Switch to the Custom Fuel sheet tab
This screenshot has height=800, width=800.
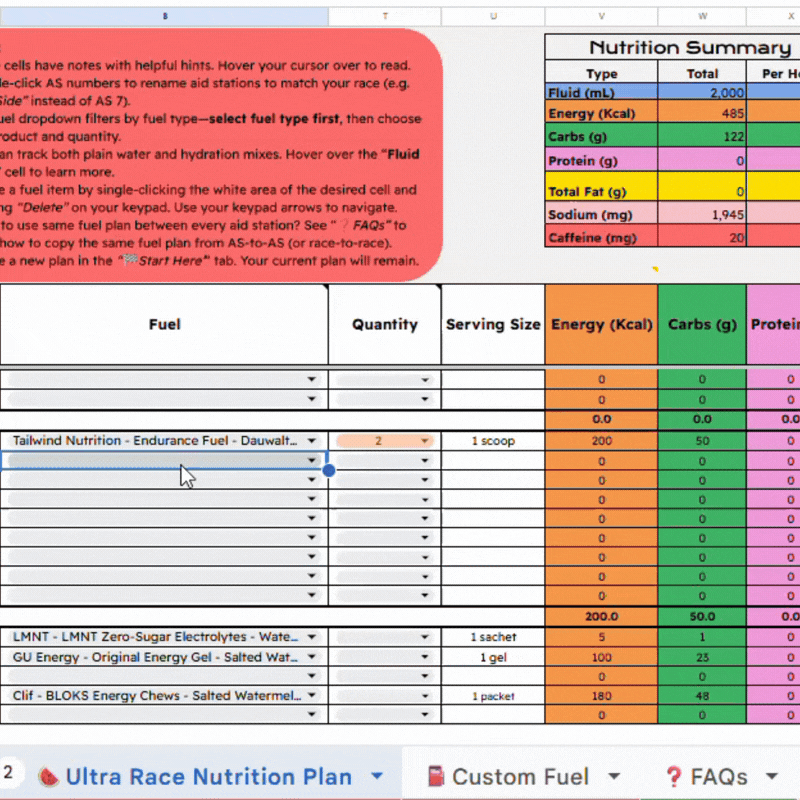point(520,776)
